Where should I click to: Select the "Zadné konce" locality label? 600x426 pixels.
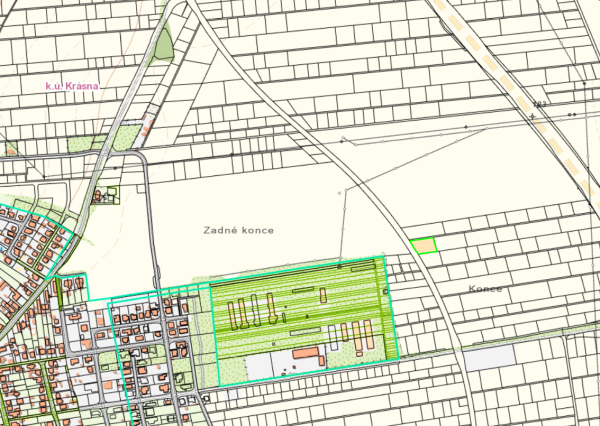[x=238, y=230]
